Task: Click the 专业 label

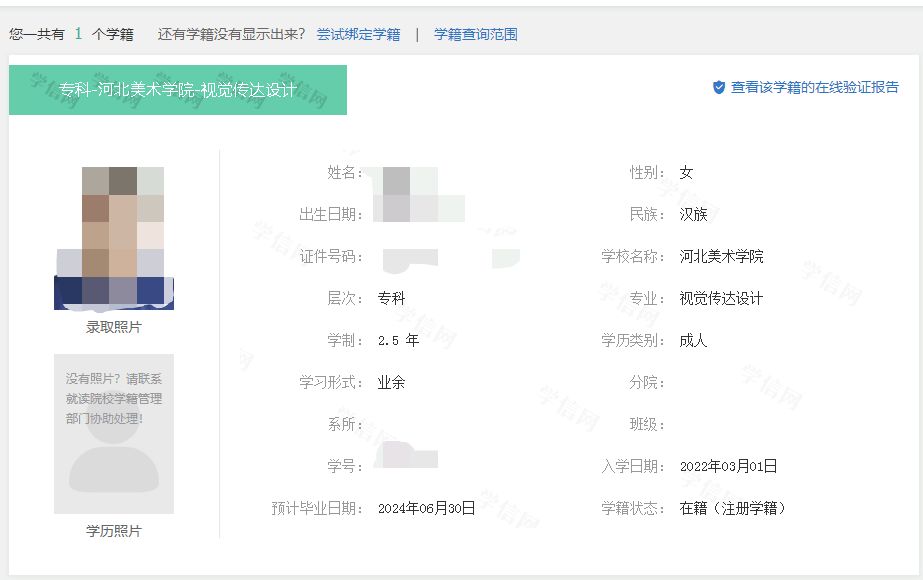Action: (x=647, y=298)
